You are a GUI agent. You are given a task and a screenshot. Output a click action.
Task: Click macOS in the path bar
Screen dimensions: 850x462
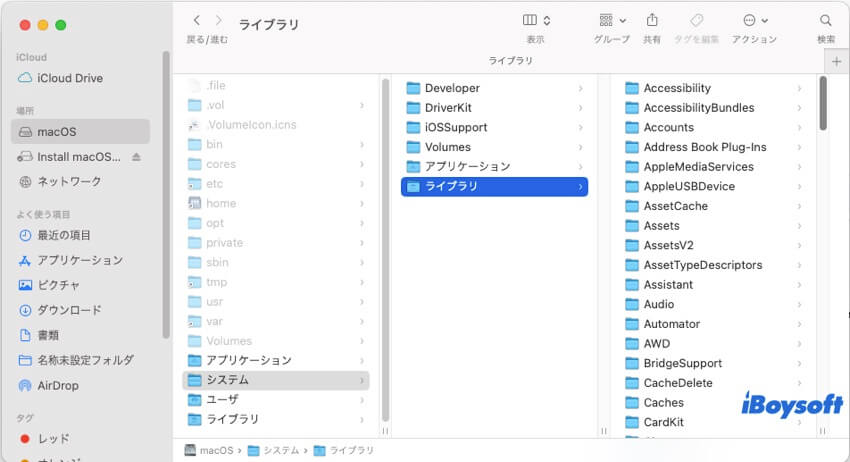click(209, 450)
